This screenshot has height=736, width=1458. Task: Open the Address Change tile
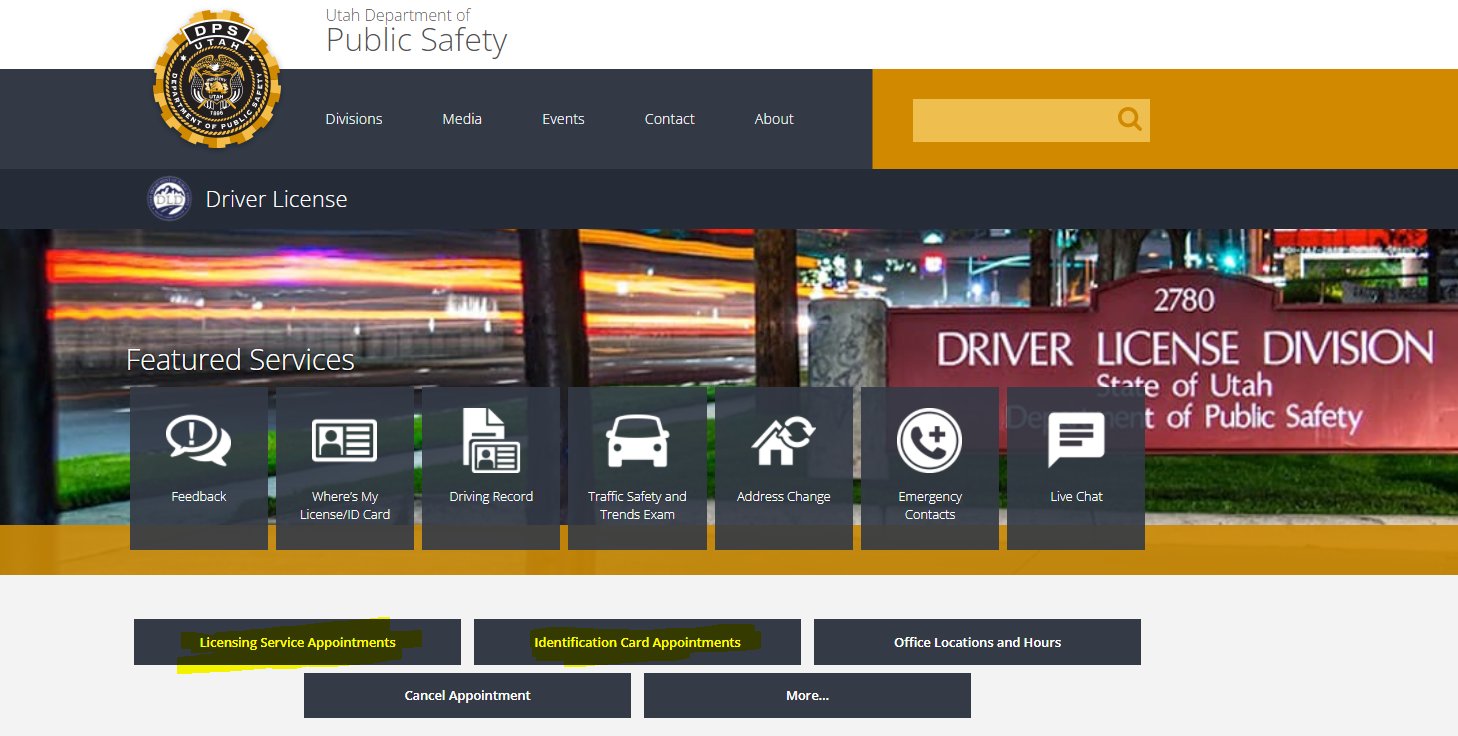pos(784,468)
